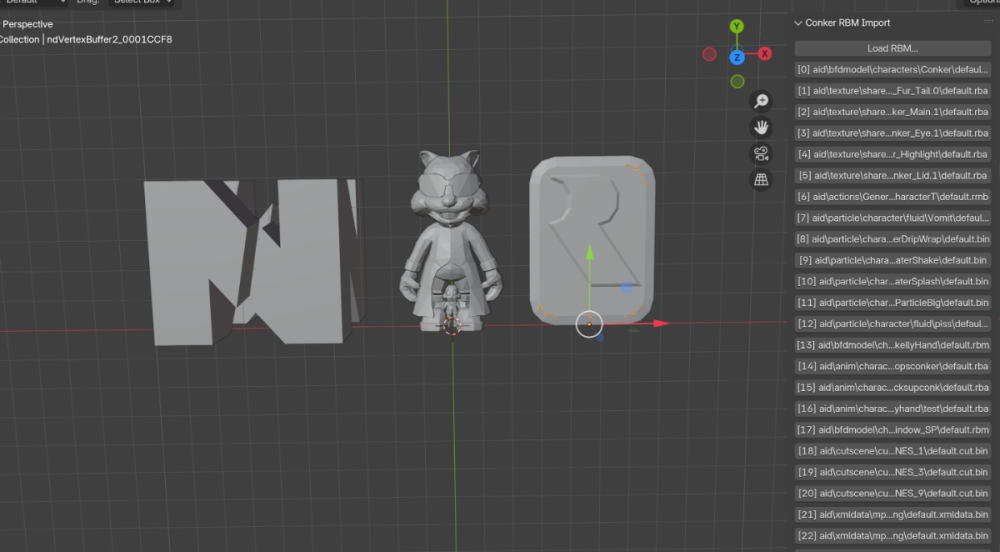Switch perspective/orthographic with the grid icon

click(761, 179)
